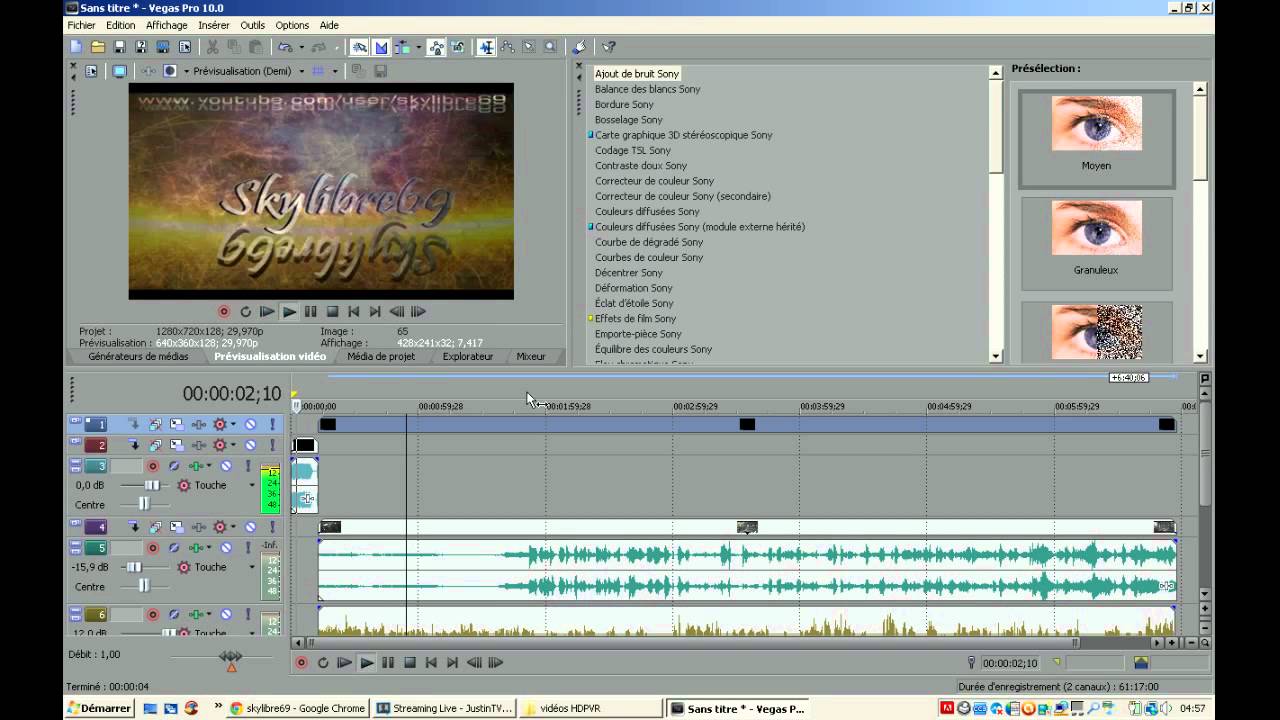
Task: Open the Fichier menu
Action: pyautogui.click(x=82, y=25)
